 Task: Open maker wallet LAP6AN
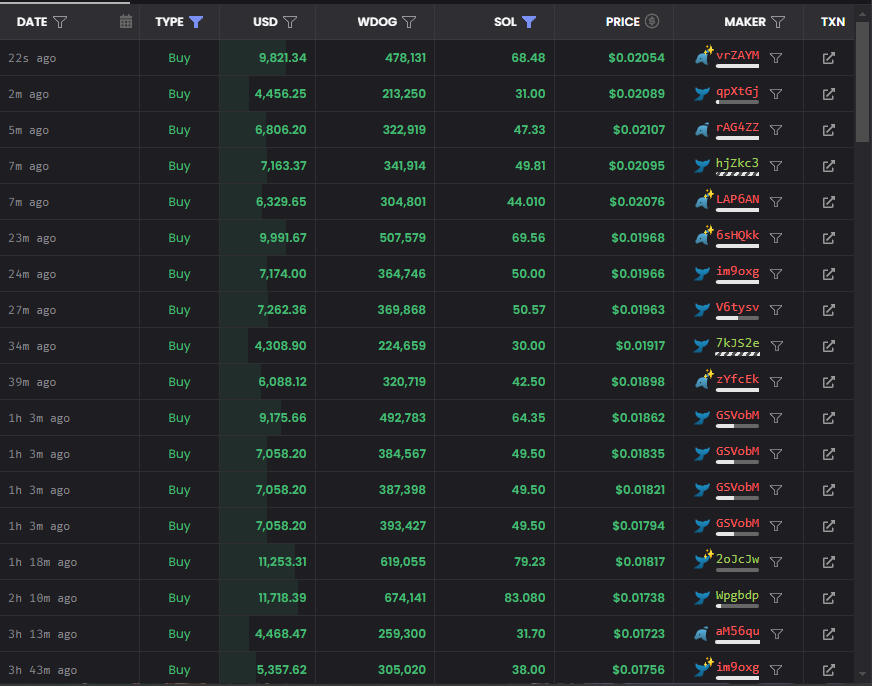click(x=737, y=199)
